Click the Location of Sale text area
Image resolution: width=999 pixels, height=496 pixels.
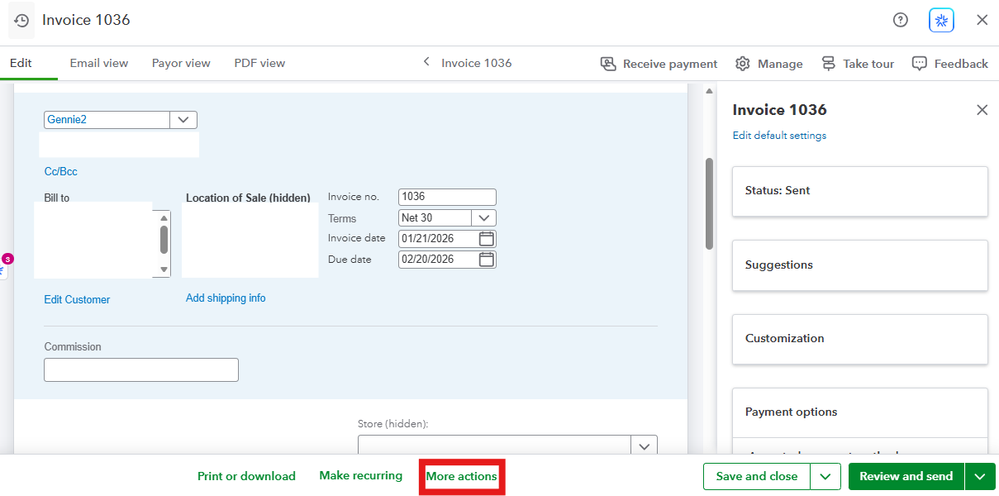click(x=250, y=241)
